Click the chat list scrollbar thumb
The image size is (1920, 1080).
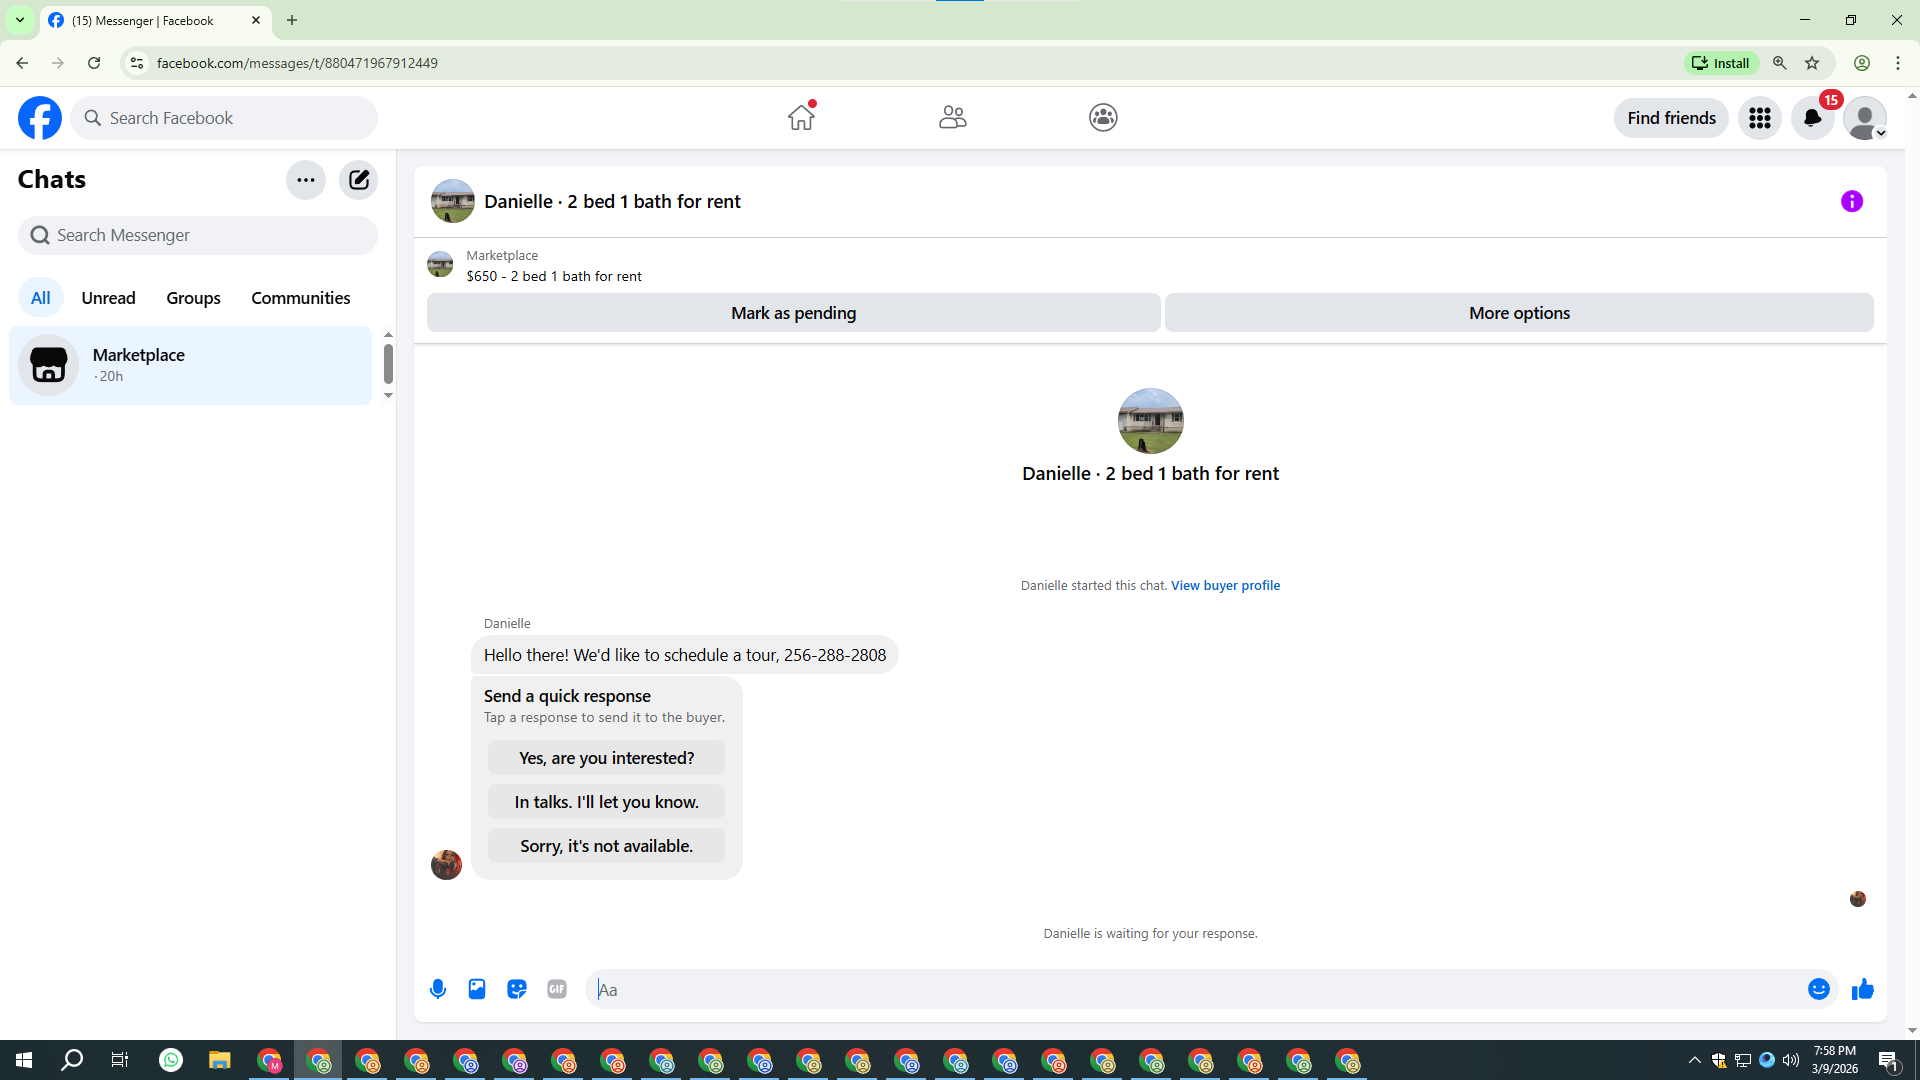(x=388, y=363)
